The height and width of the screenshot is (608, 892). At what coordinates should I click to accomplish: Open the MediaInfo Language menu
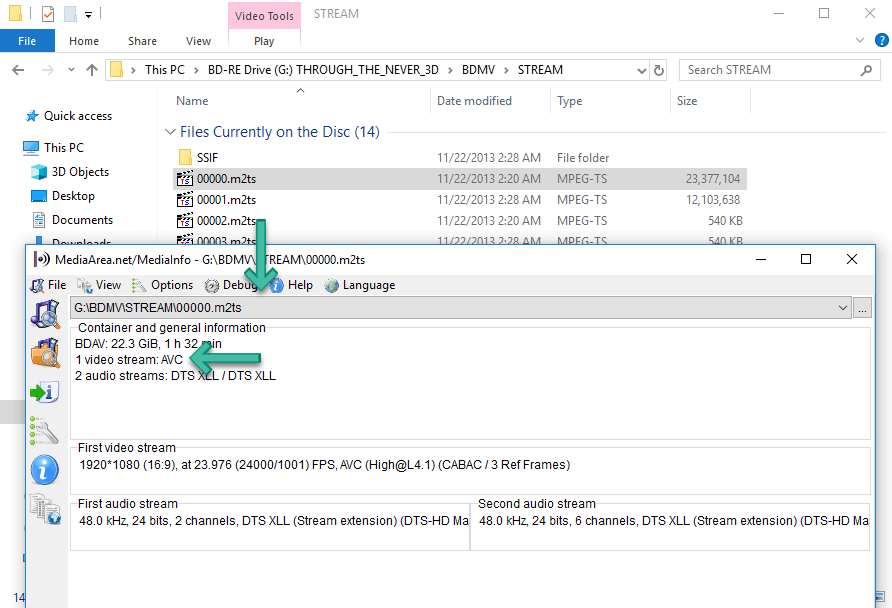click(x=360, y=285)
